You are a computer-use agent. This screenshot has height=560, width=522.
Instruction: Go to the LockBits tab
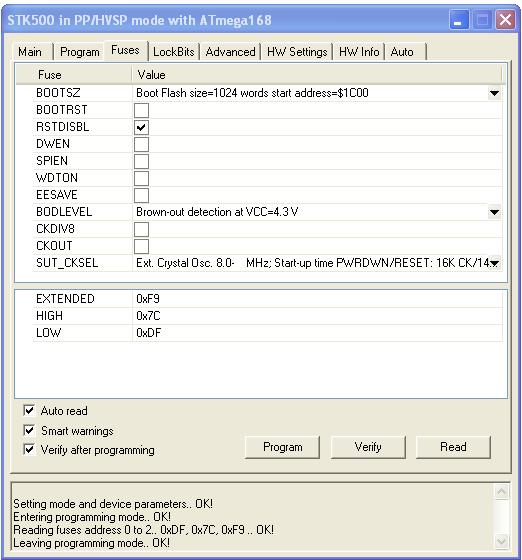coord(174,52)
